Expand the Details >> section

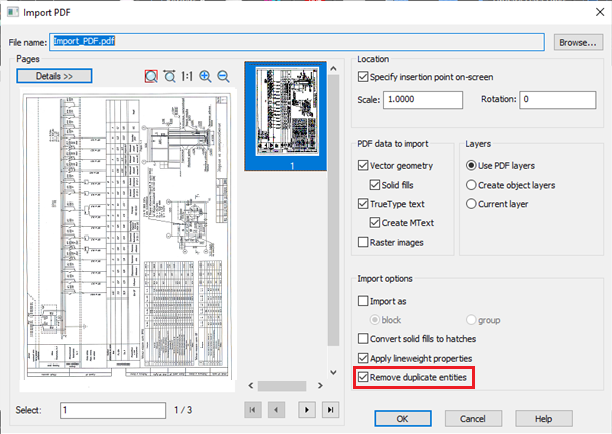click(x=55, y=76)
